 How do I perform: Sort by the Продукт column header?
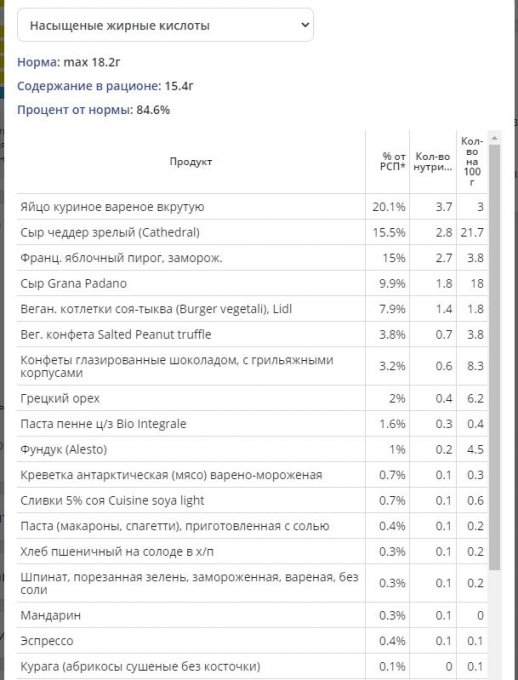[191, 162]
